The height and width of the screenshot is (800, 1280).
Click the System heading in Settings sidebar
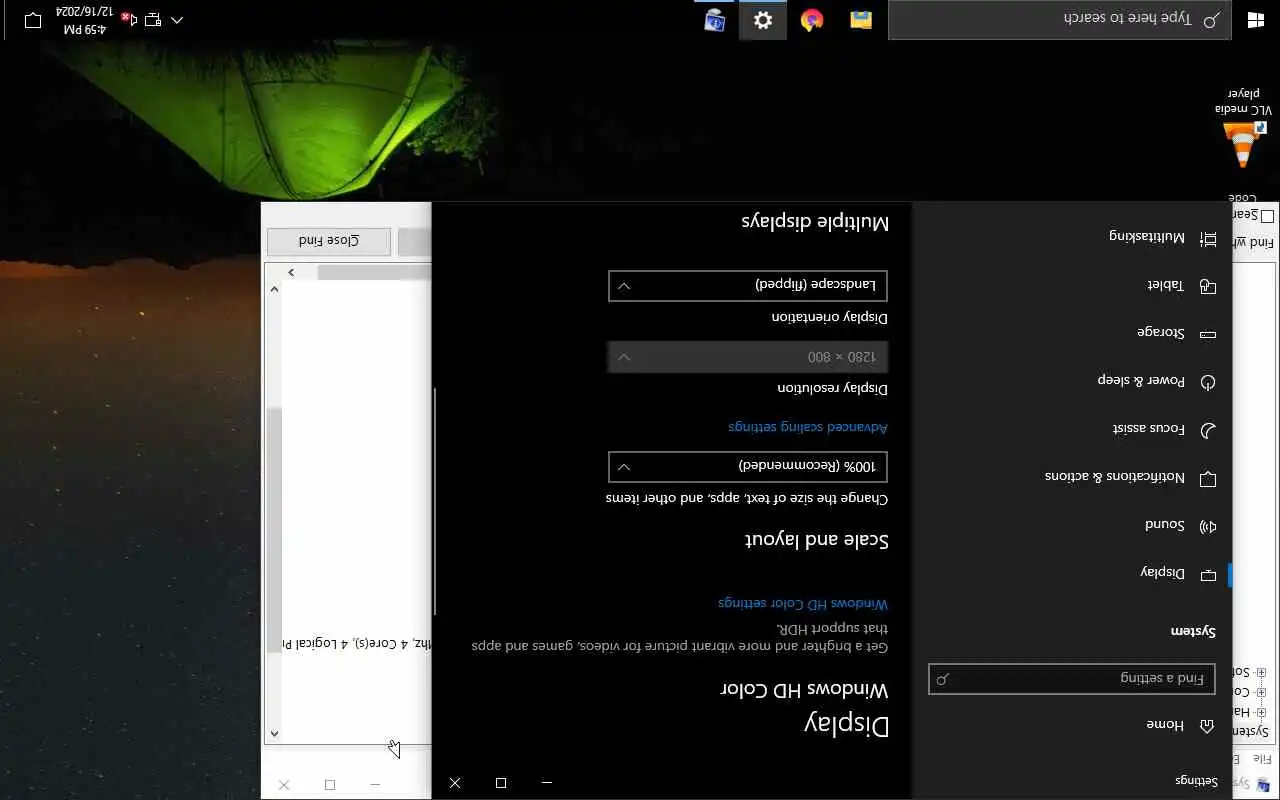(1193, 632)
